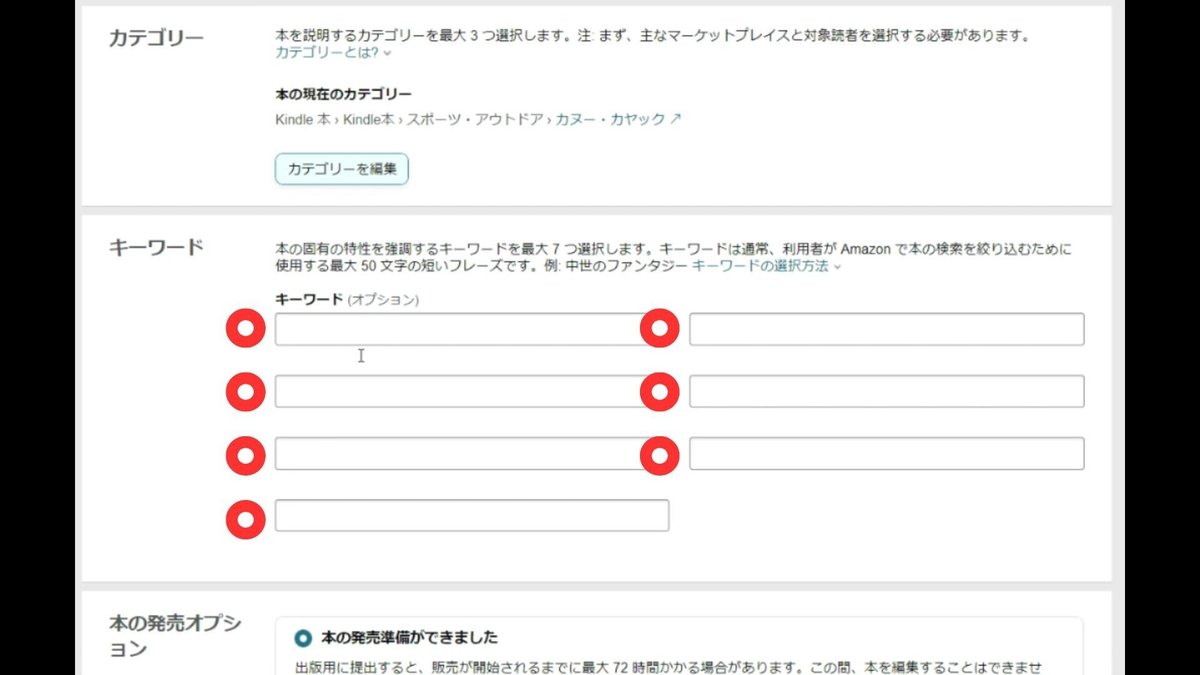Image resolution: width=1200 pixels, height=675 pixels.
Task: Click red ring marker beside second-row right field
Action: coord(659,392)
